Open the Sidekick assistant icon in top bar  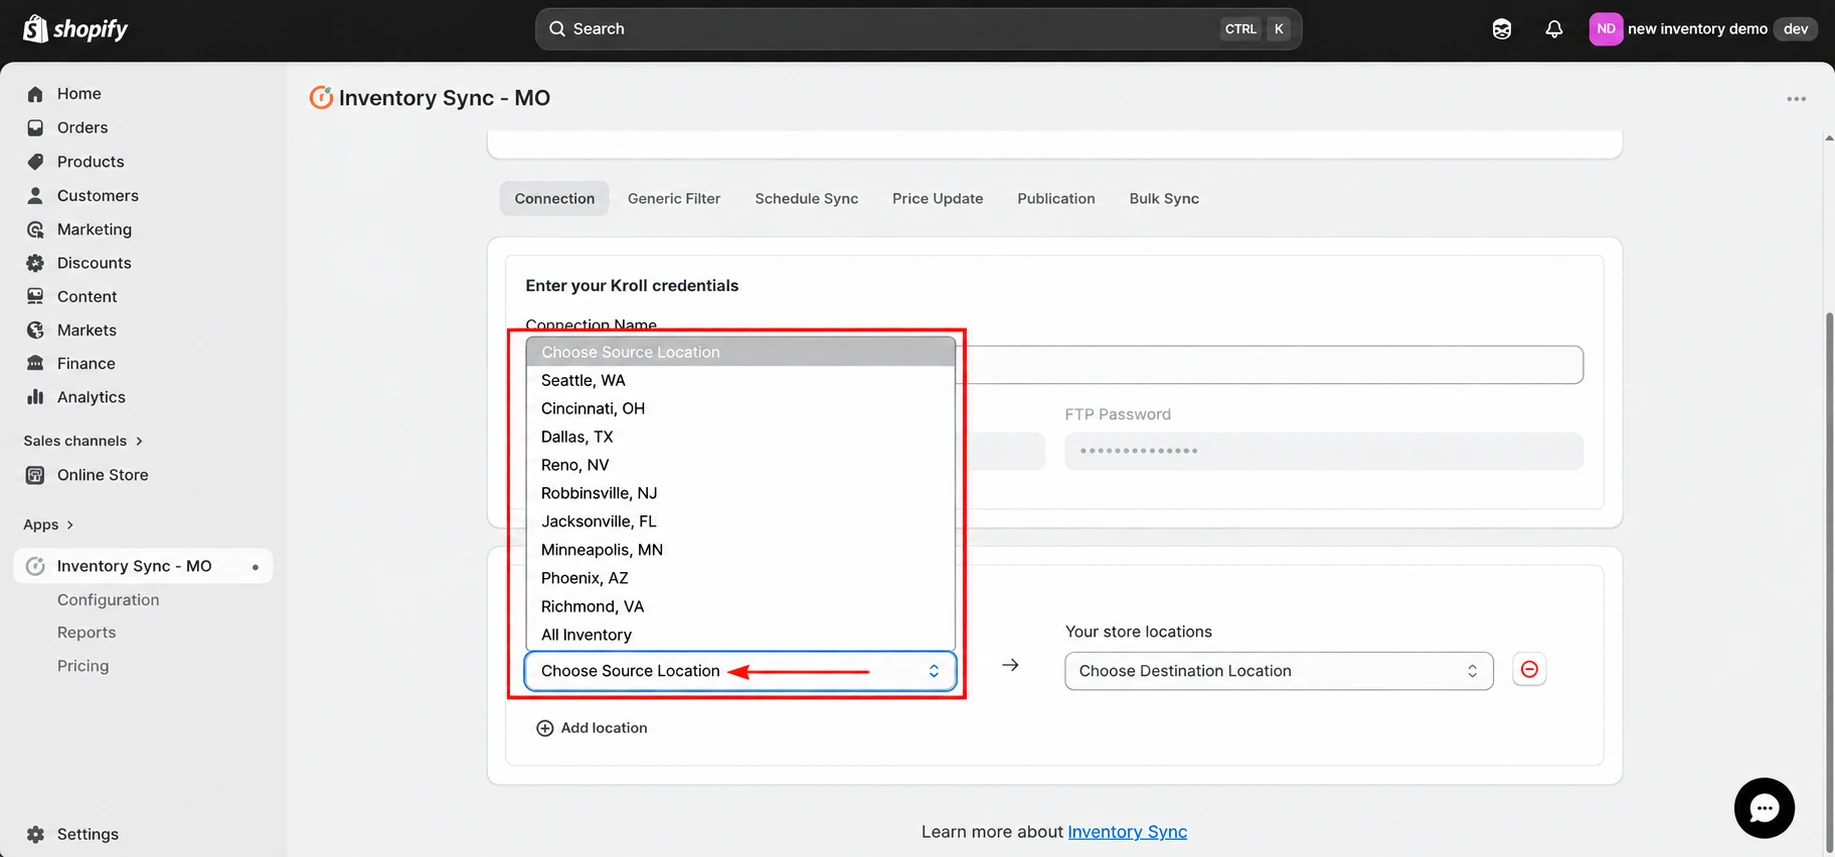click(1502, 29)
